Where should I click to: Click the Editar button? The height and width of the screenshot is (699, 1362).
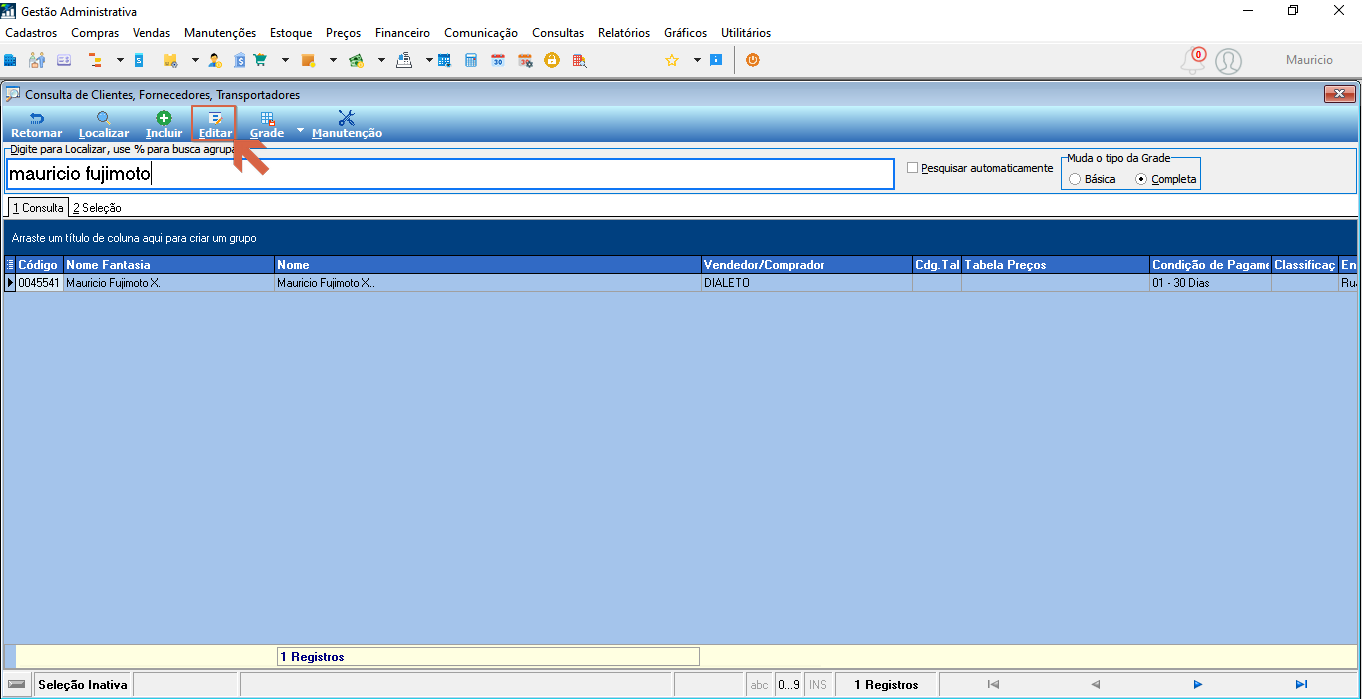(215, 125)
